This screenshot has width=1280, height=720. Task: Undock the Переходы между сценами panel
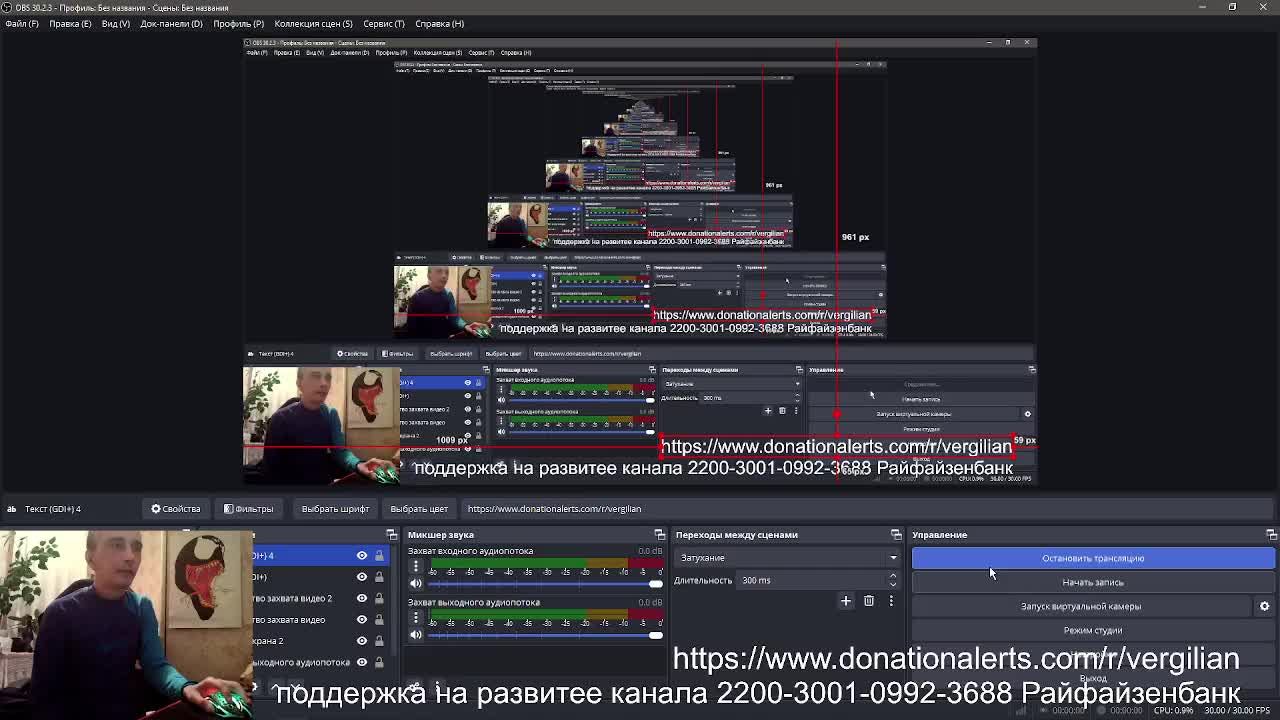pos(896,535)
